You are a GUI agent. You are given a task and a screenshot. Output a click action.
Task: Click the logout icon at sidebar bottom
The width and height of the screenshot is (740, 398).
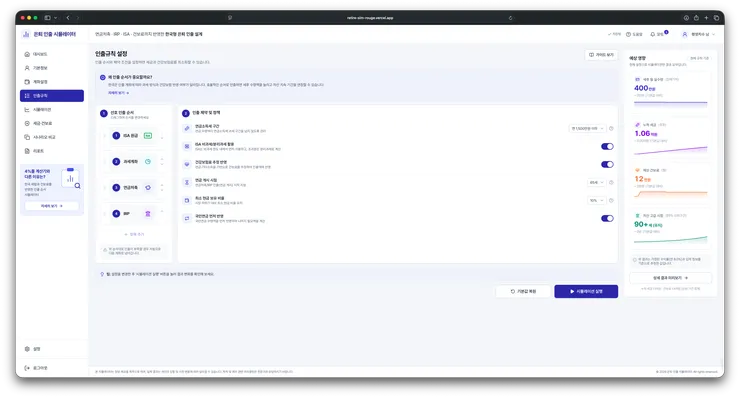pyautogui.click(x=27, y=368)
